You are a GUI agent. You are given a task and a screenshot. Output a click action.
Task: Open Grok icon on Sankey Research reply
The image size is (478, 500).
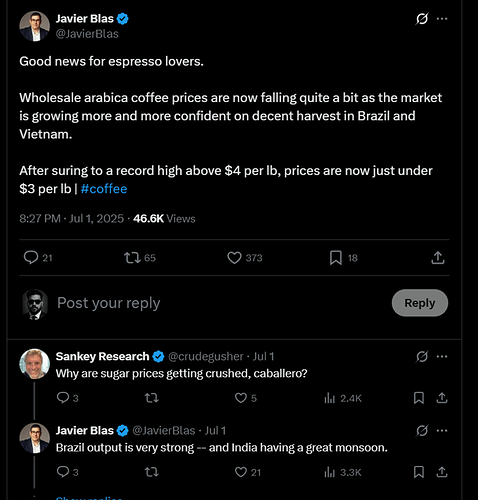pyautogui.click(x=422, y=357)
